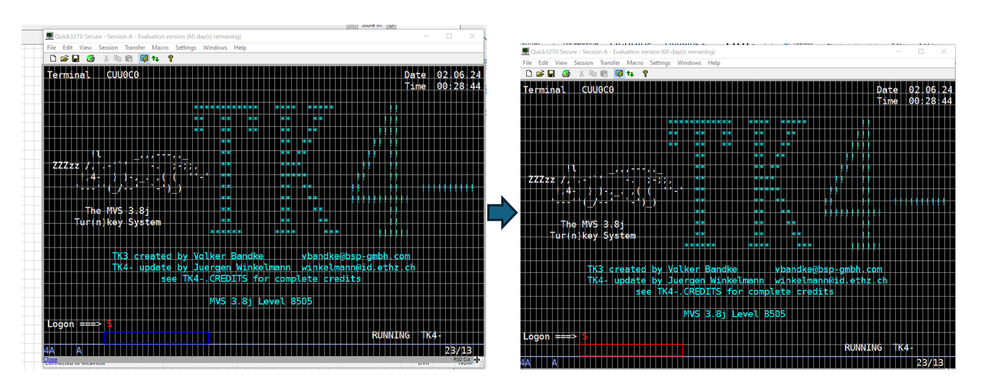Click the Close link below left window
Viewport: 999px width, 382px height.
[50, 360]
